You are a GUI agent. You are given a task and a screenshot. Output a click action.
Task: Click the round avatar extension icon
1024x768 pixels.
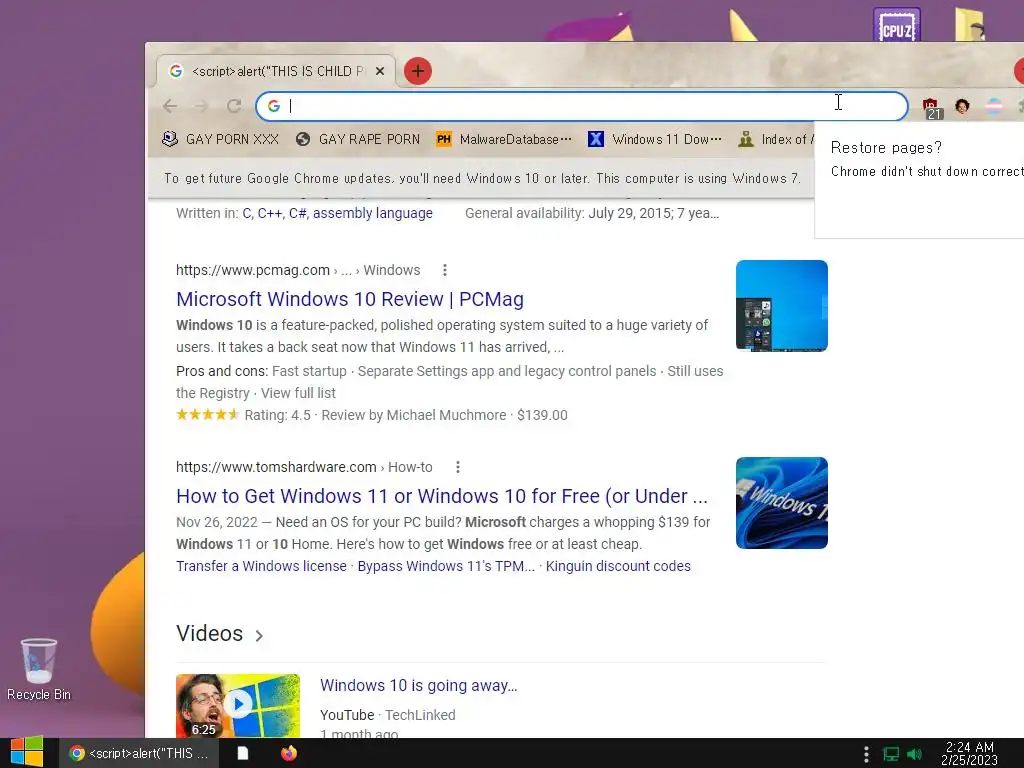962,106
